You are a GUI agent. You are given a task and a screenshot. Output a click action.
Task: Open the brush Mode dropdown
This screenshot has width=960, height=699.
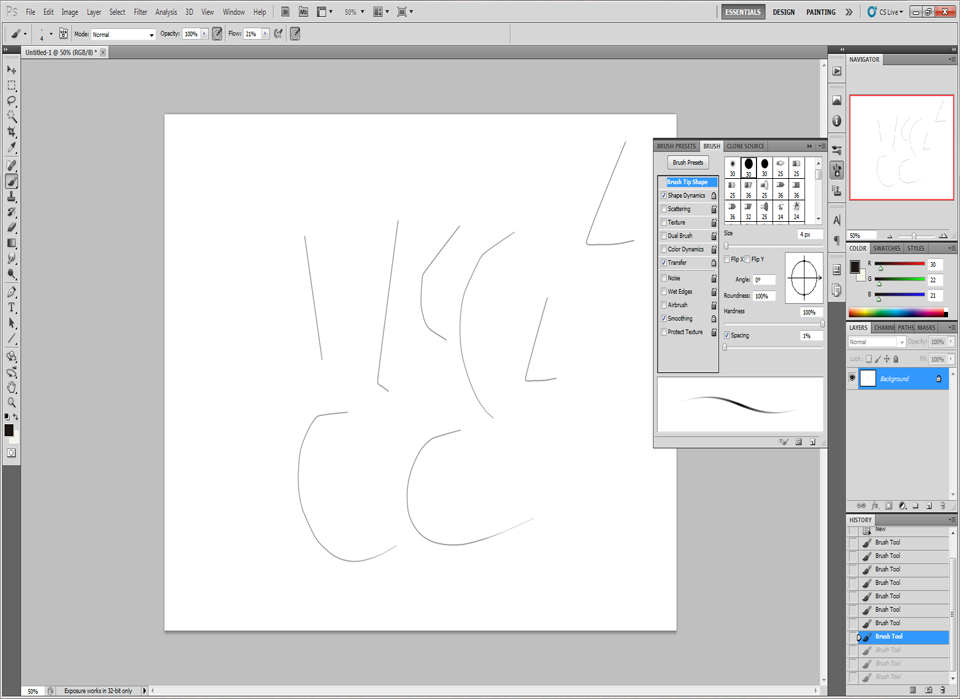point(124,34)
